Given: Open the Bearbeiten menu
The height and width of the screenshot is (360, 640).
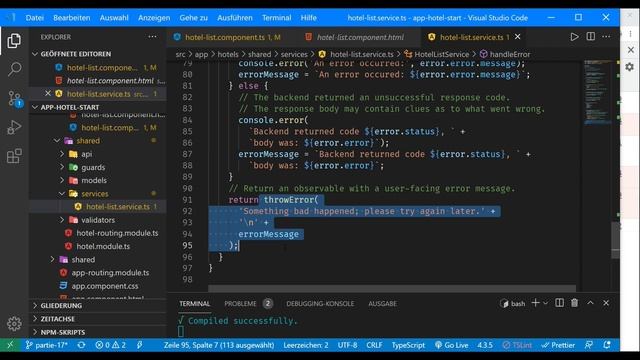Looking at the screenshot, I should (x=71, y=18).
